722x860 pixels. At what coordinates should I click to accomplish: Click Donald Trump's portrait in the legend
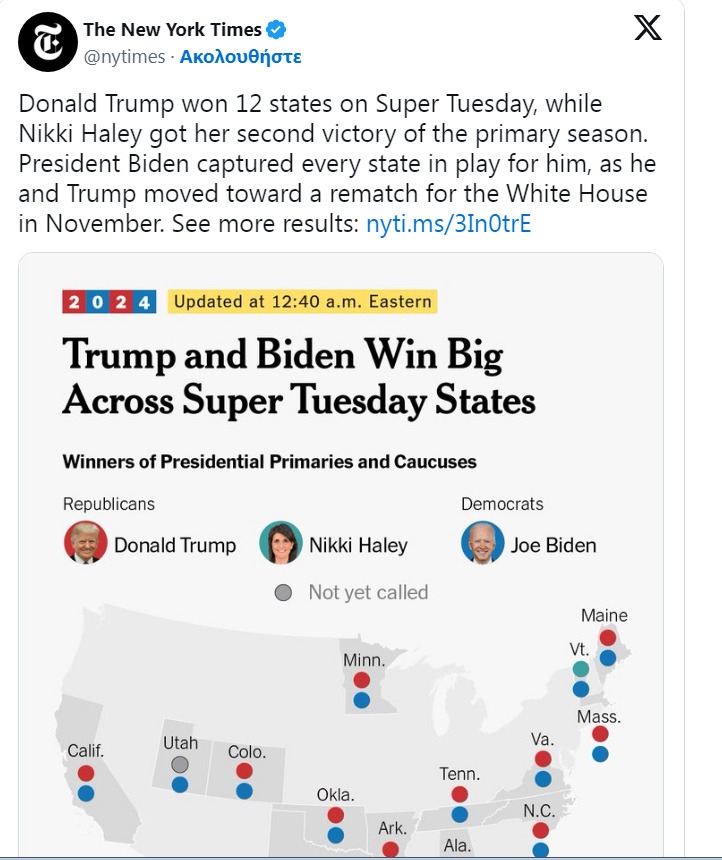point(86,542)
